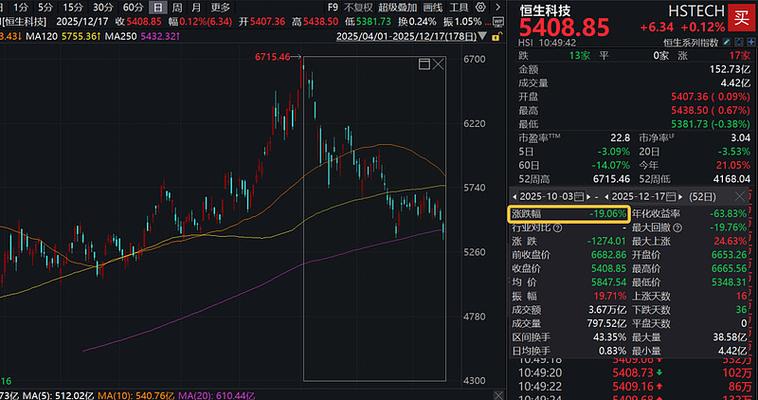This screenshot has height=400, width=758.
Task: Switch to 30分 chart period
Action: coord(103,7)
